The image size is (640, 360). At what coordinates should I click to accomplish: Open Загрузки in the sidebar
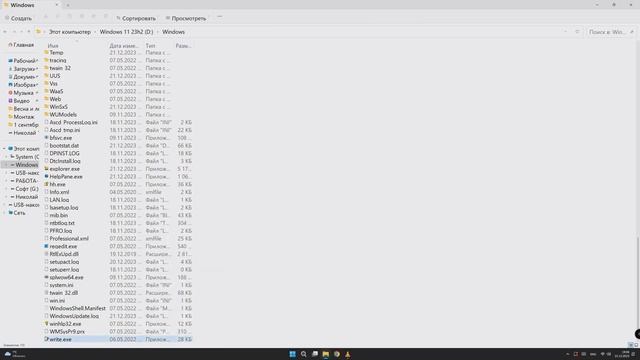[23, 69]
